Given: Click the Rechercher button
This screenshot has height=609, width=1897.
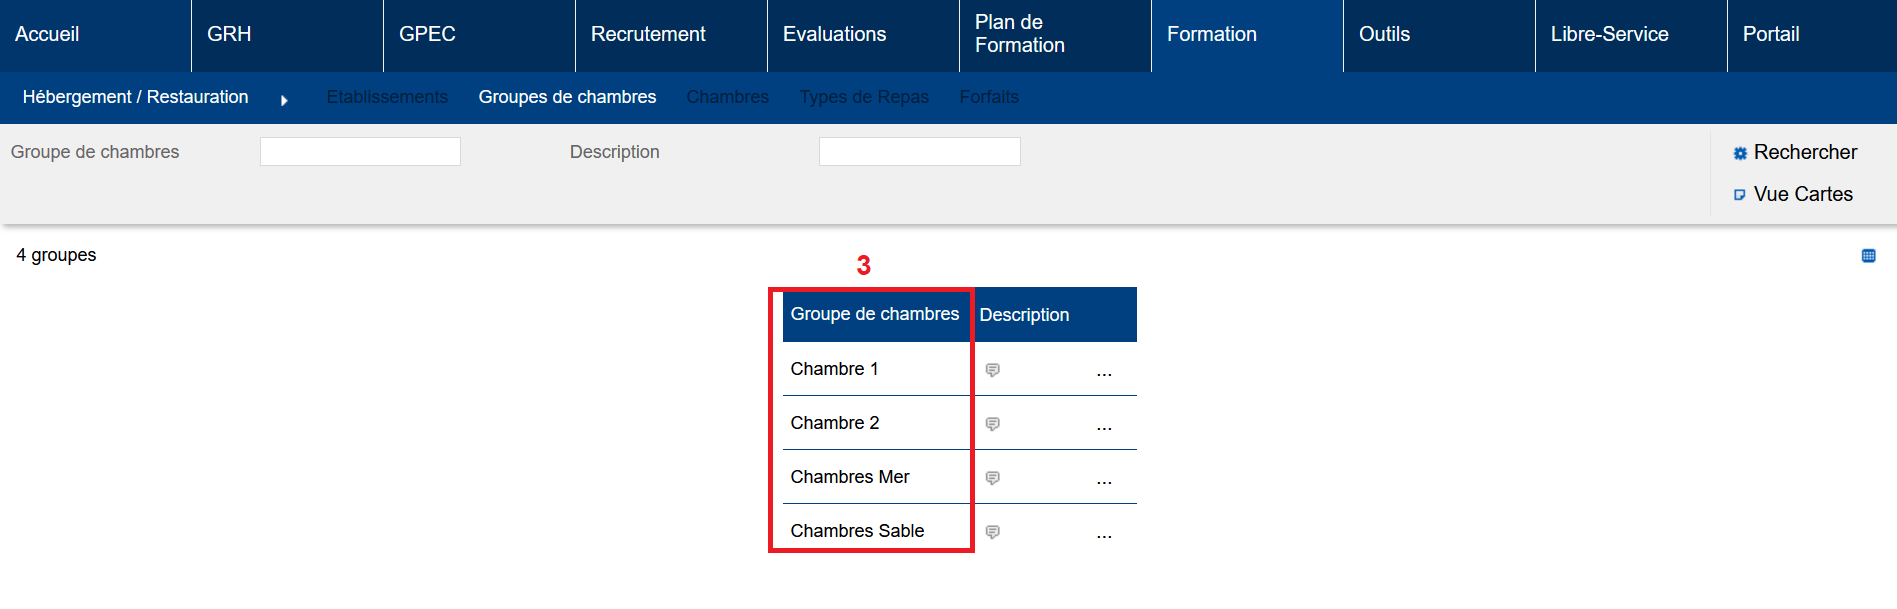Looking at the screenshot, I should click(x=1804, y=152).
